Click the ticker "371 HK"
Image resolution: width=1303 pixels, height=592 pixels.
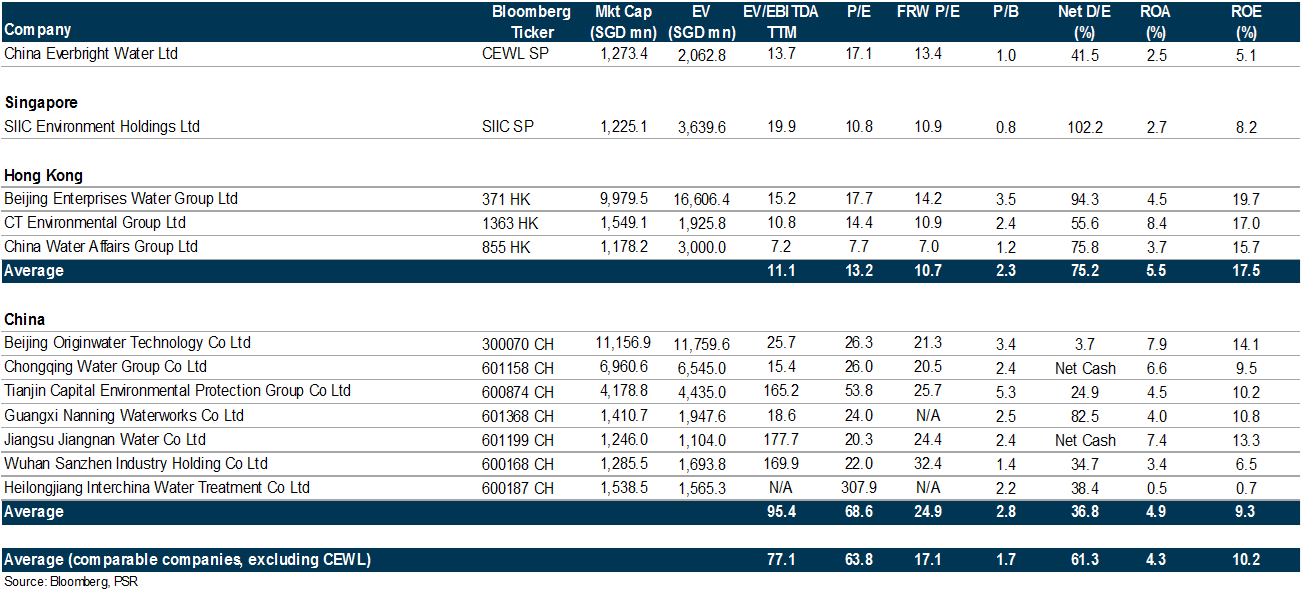[506, 198]
